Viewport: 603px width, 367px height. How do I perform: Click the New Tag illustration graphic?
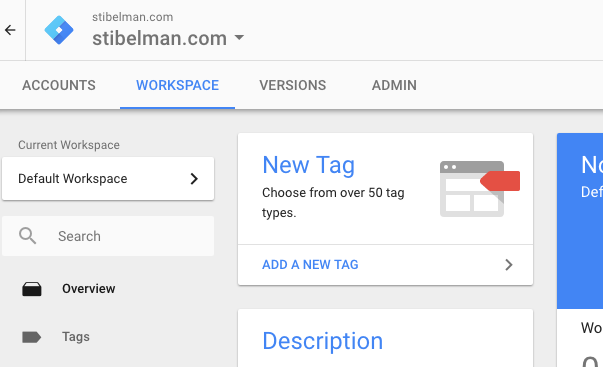[x=480, y=189]
